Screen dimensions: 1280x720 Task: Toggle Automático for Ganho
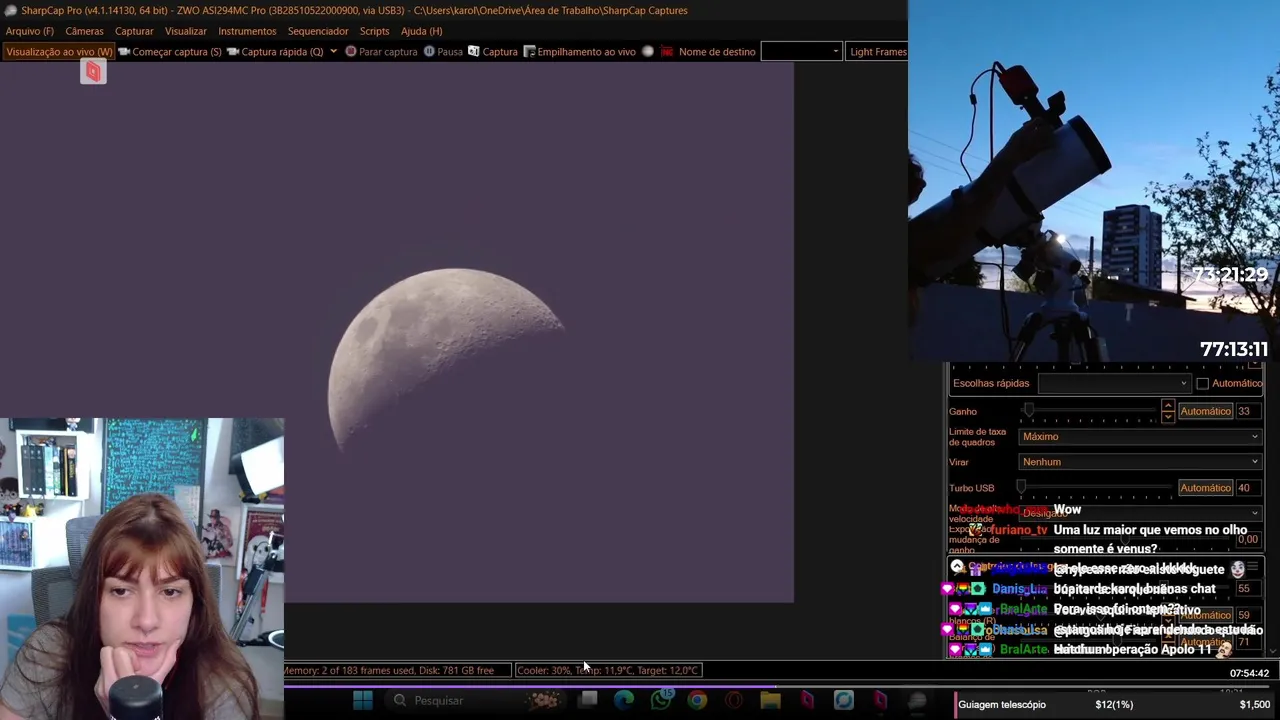pos(1205,411)
